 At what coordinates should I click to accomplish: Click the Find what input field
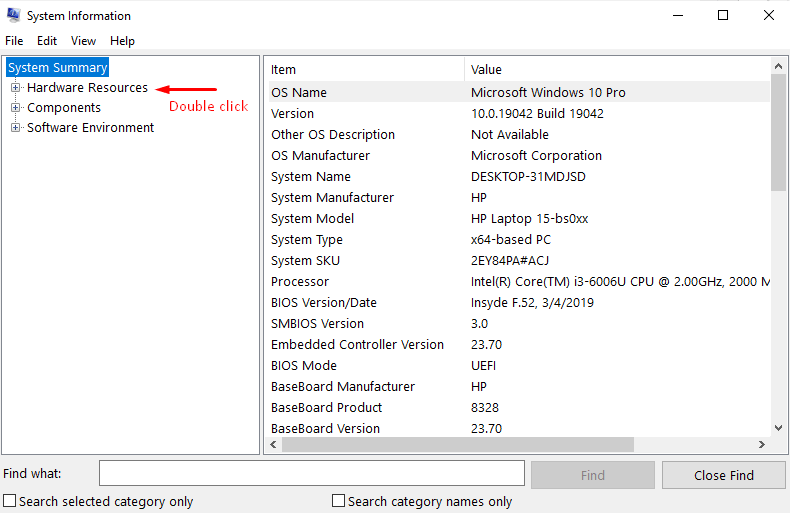312,473
